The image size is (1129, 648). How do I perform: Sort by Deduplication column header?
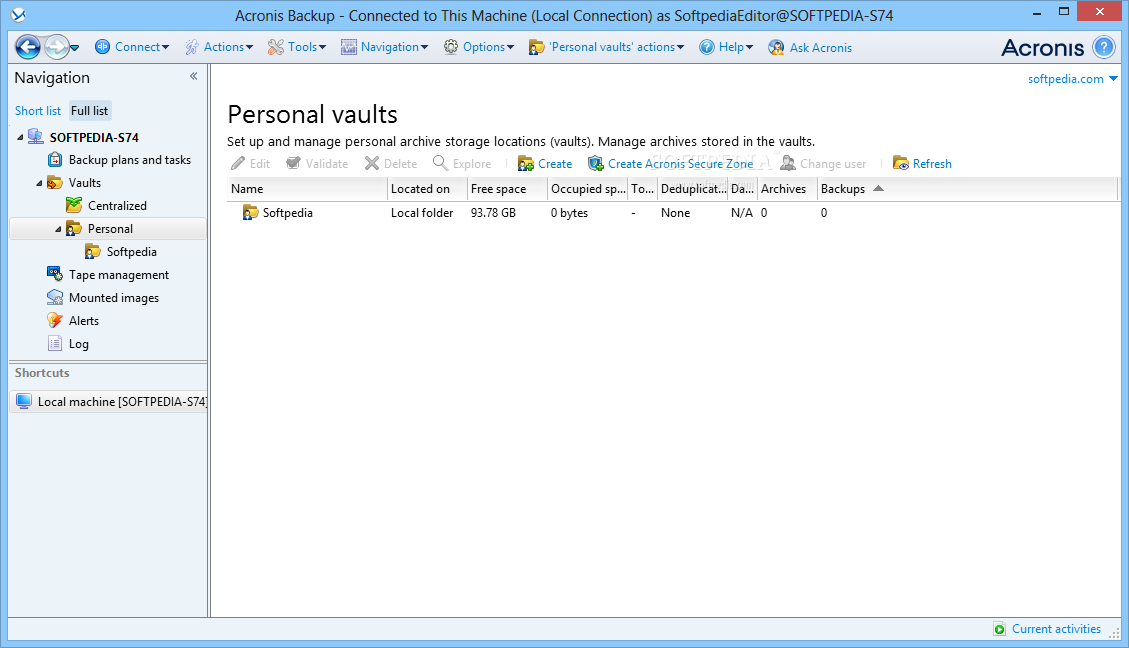[693, 189]
